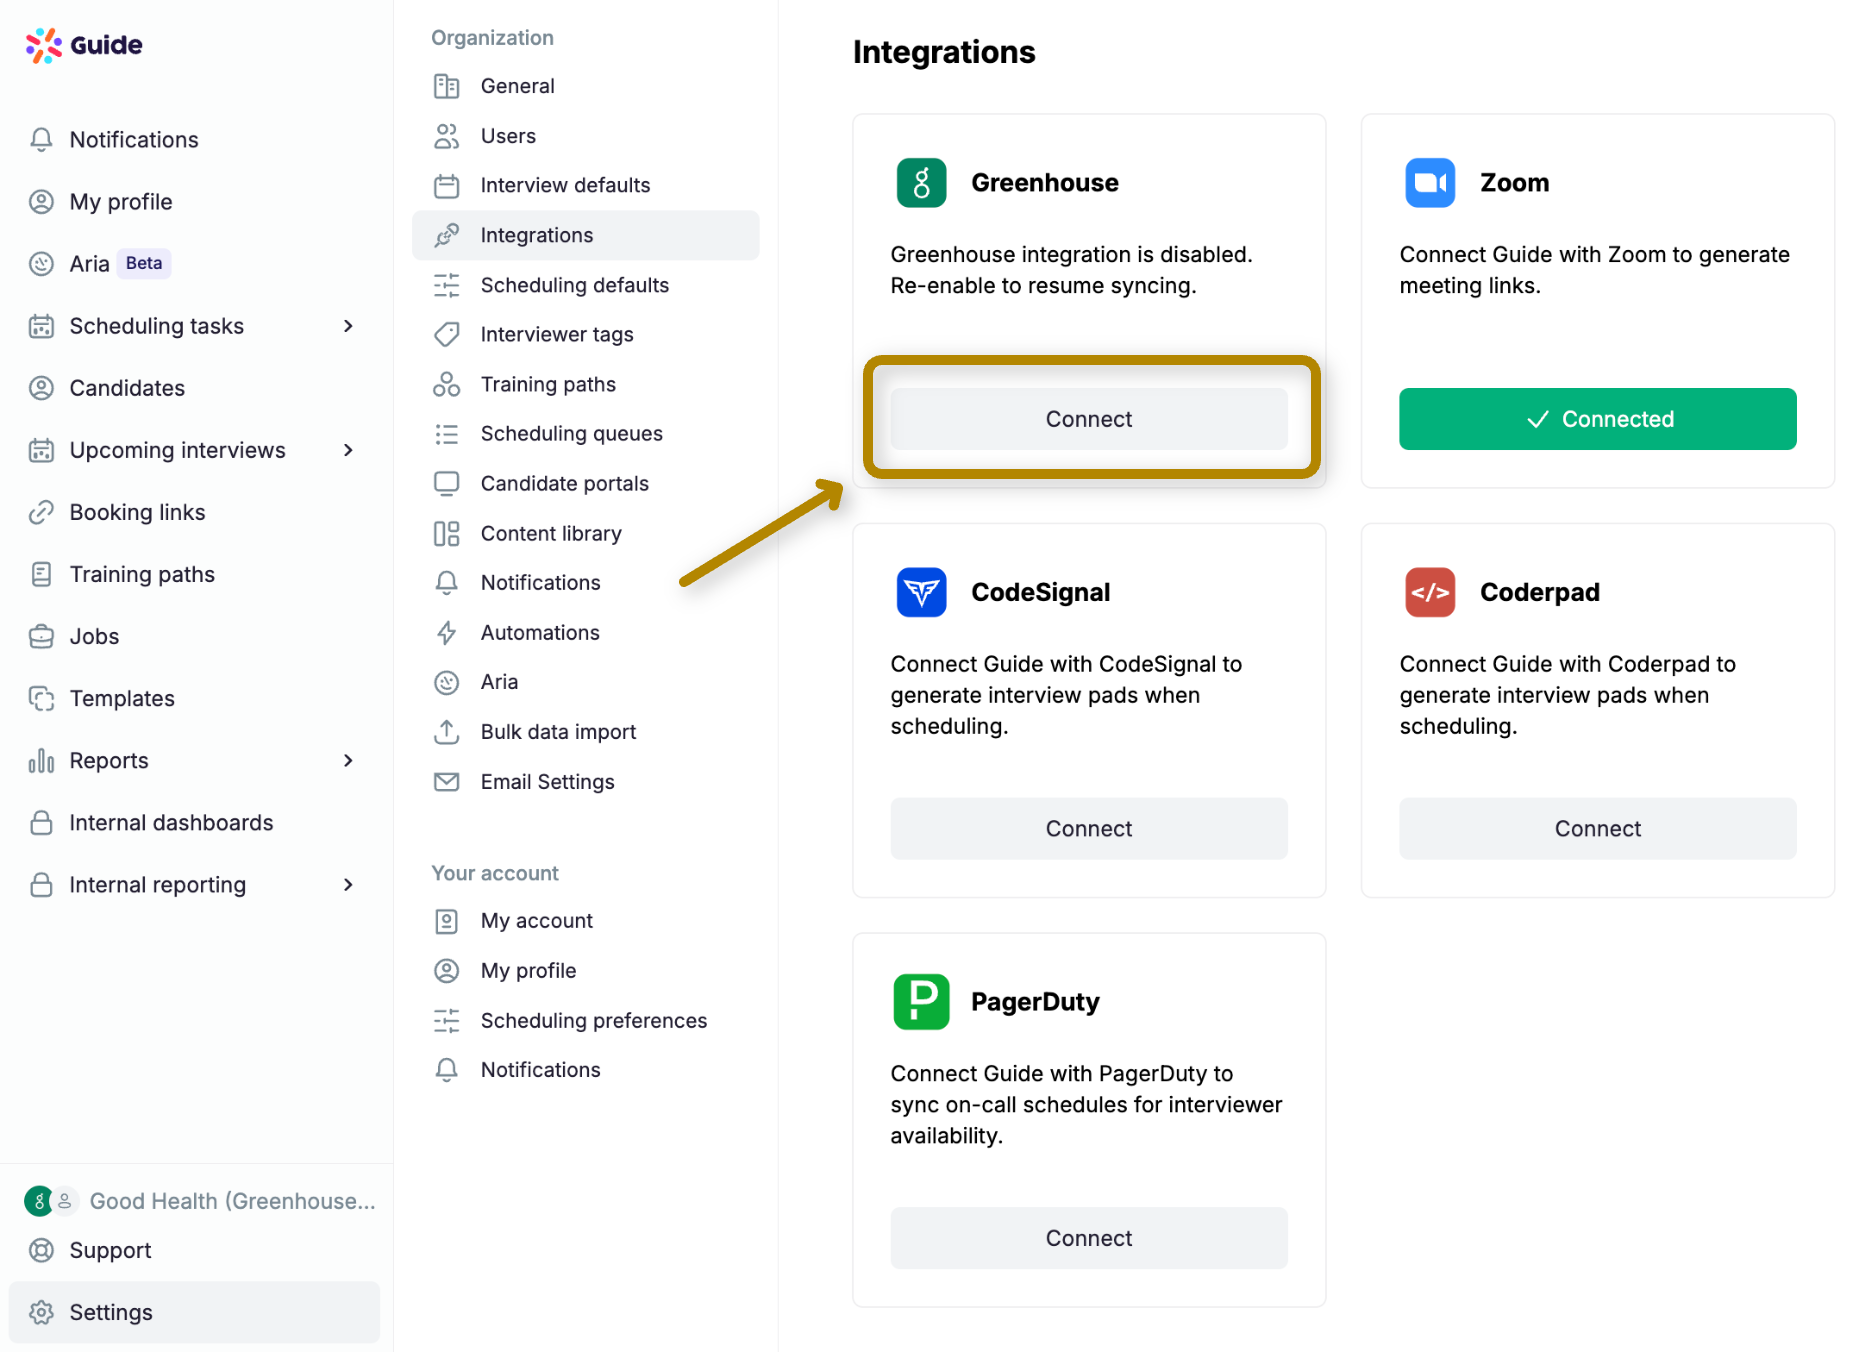Connect the Greenhouse integration

(x=1088, y=419)
